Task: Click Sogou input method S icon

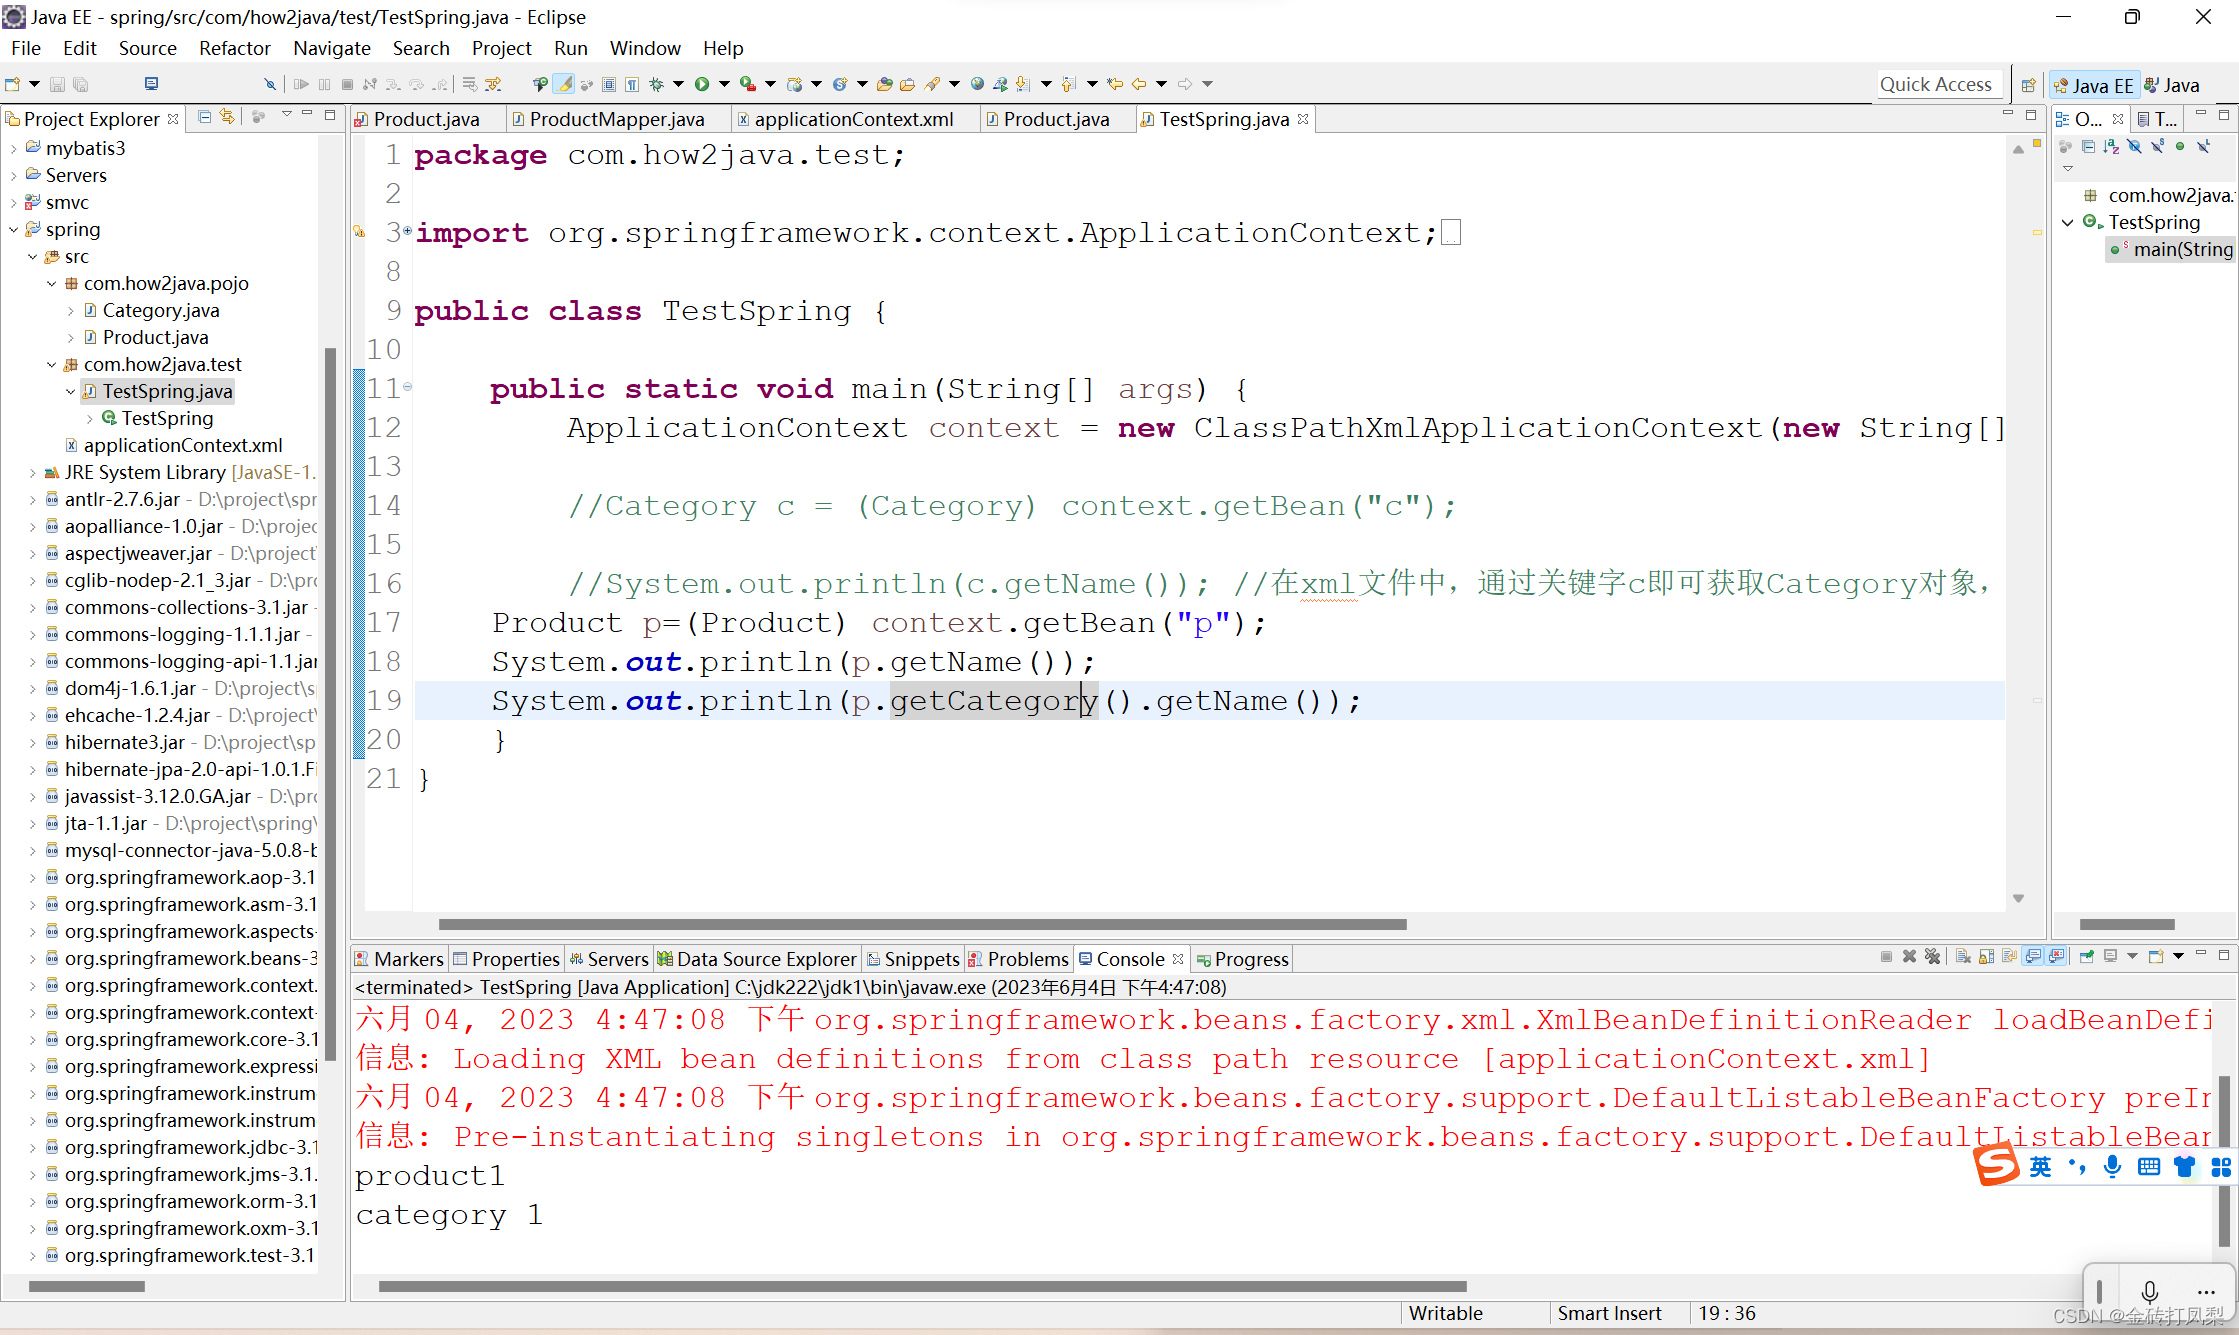Action: tap(1997, 1165)
